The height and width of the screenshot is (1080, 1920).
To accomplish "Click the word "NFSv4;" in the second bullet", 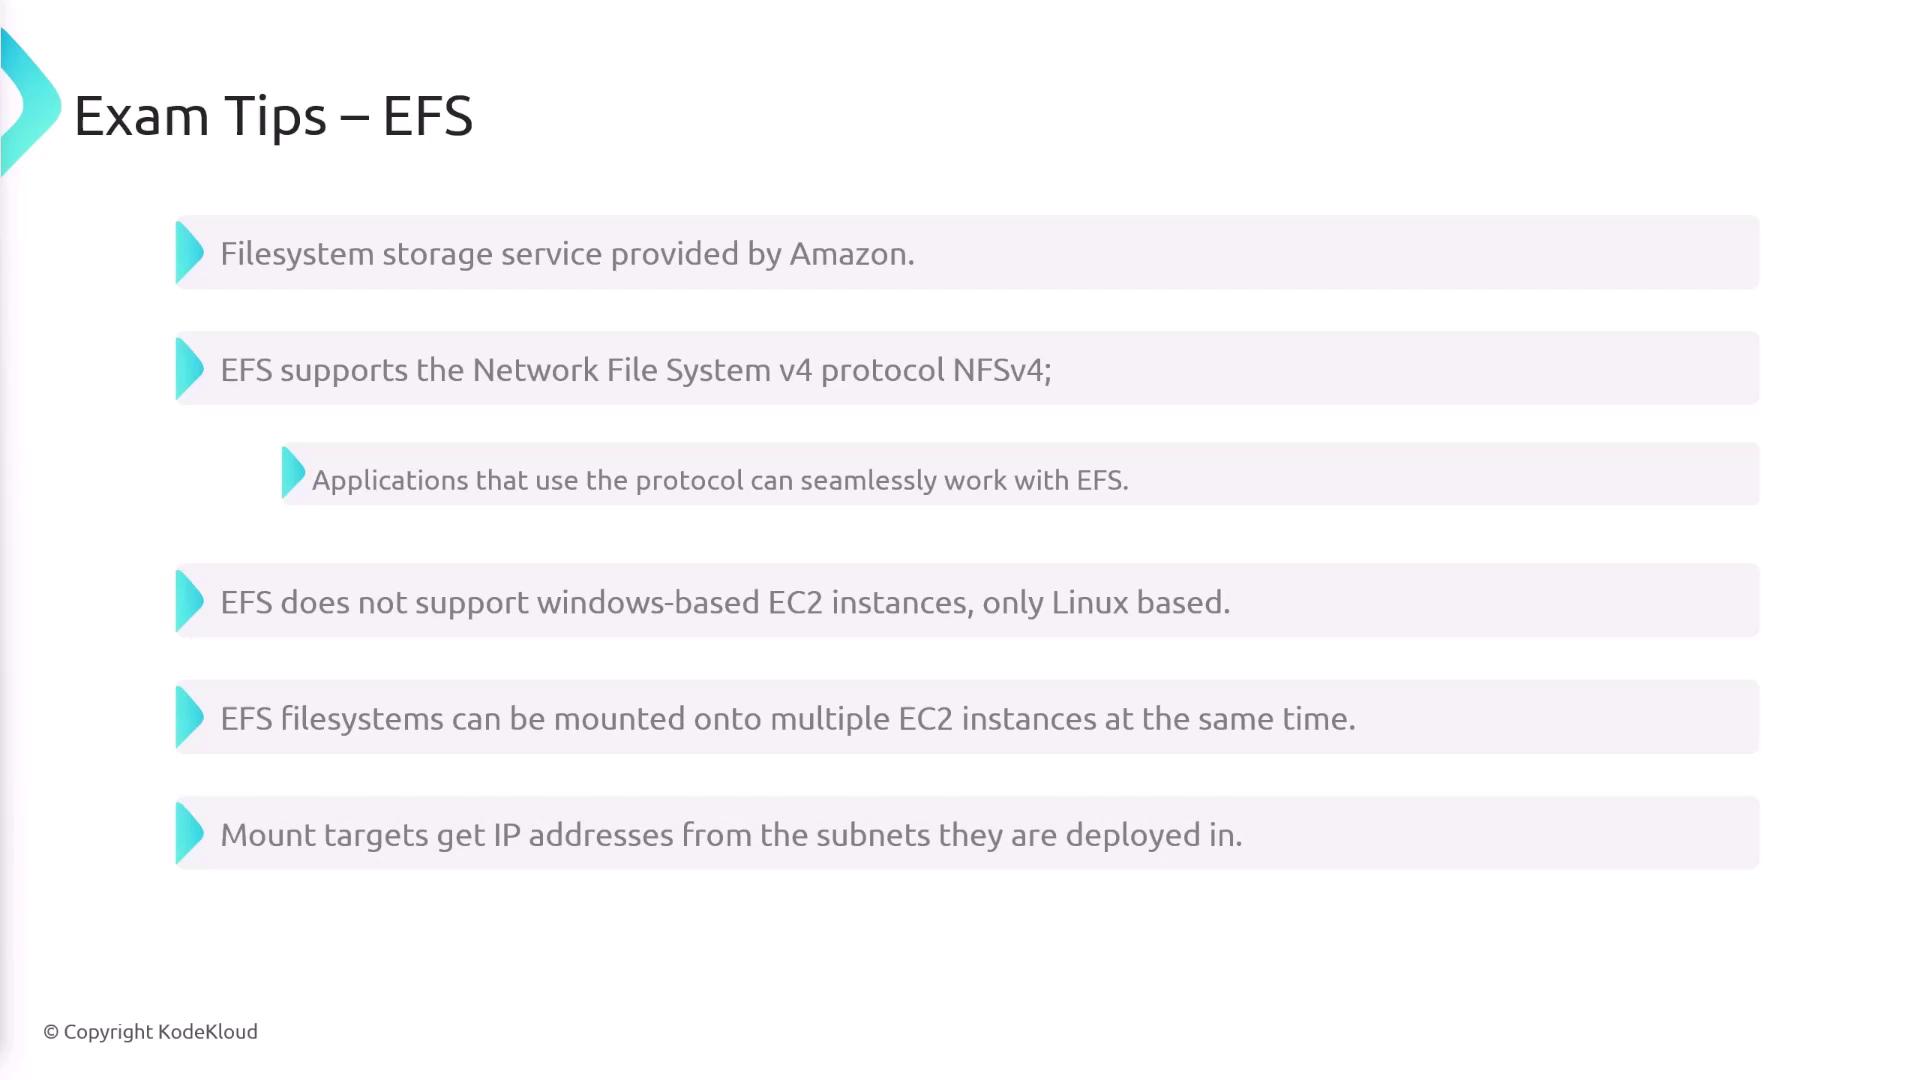I will point(1002,370).
